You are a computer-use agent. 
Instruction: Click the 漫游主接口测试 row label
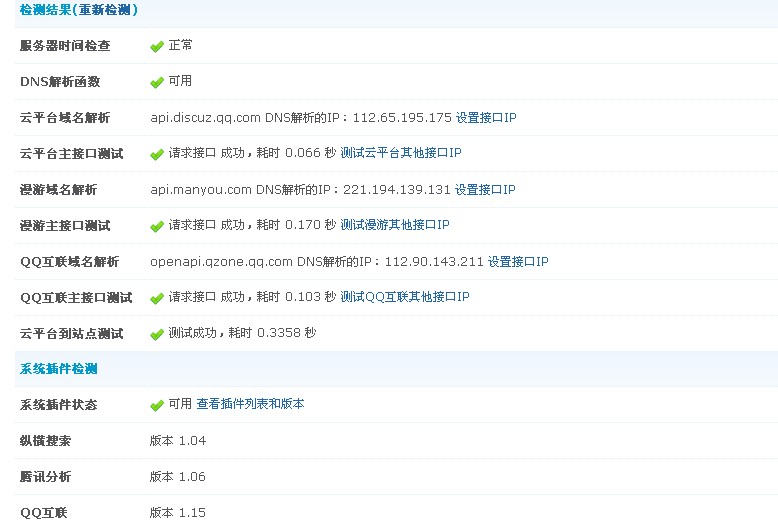click(65, 226)
